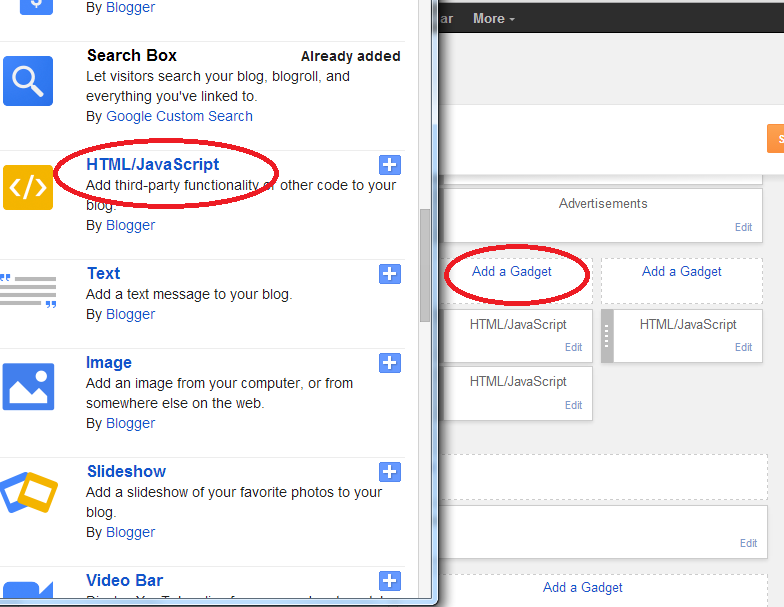Click the Blogger link at the list top
Viewport: 784px width, 607px height.
click(x=130, y=8)
